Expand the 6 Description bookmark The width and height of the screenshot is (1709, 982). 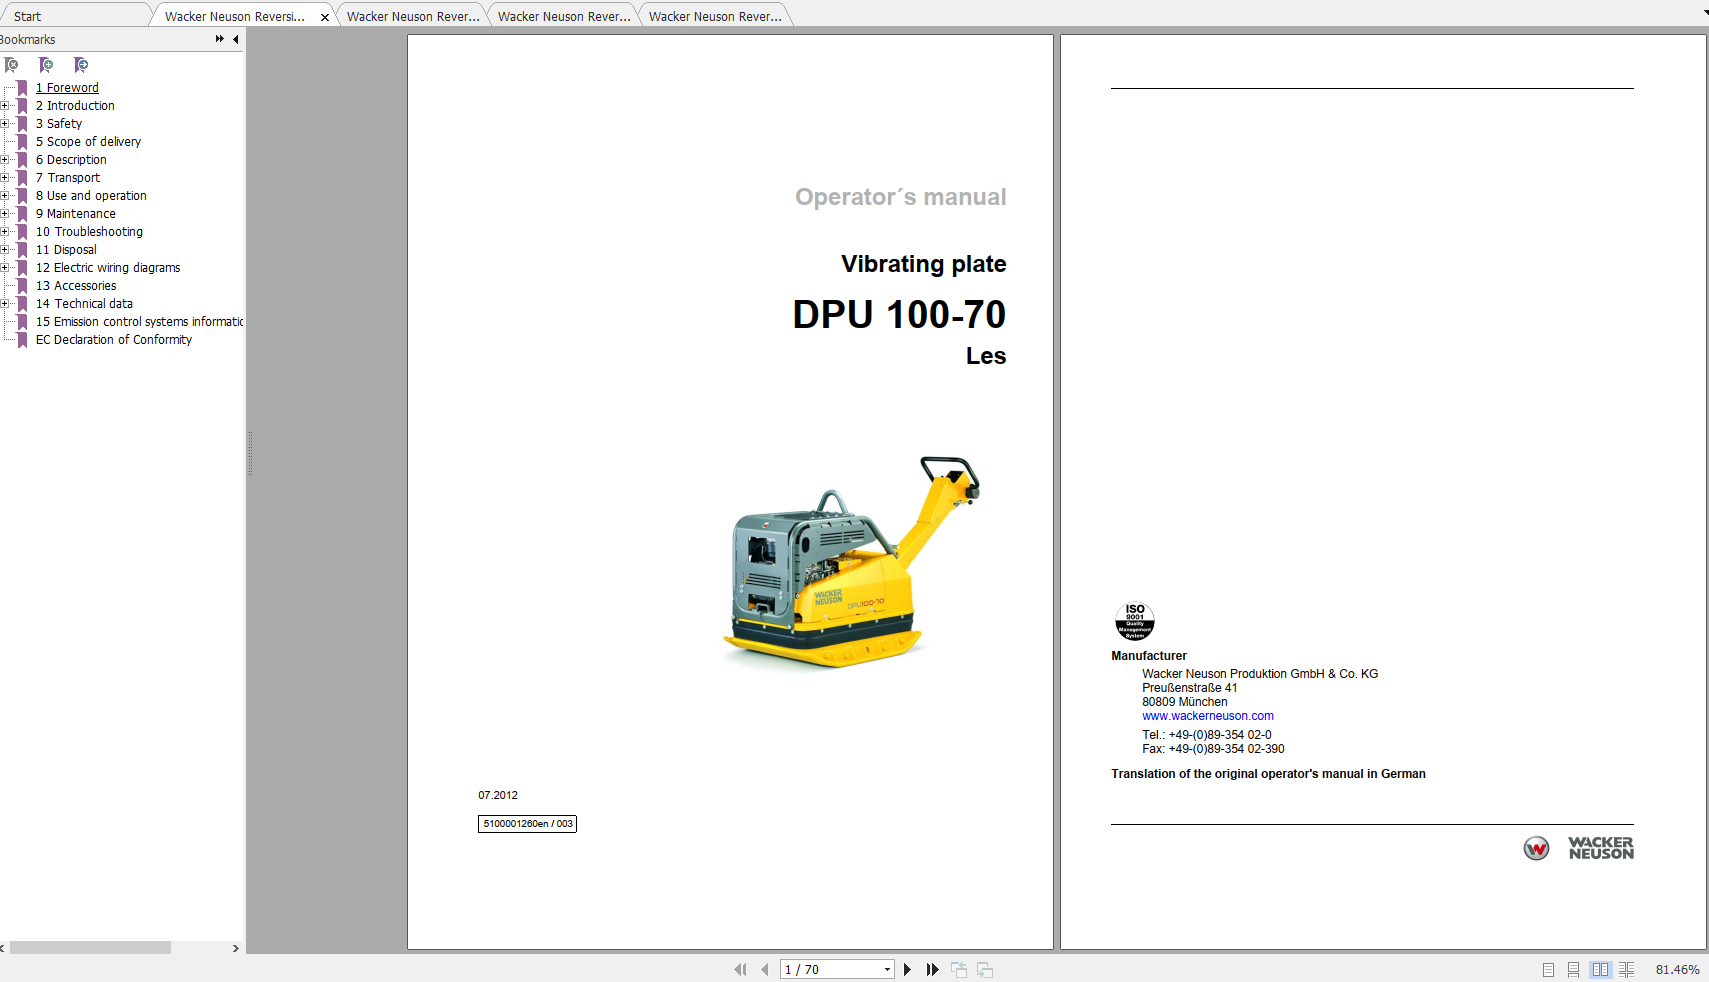click(5, 160)
